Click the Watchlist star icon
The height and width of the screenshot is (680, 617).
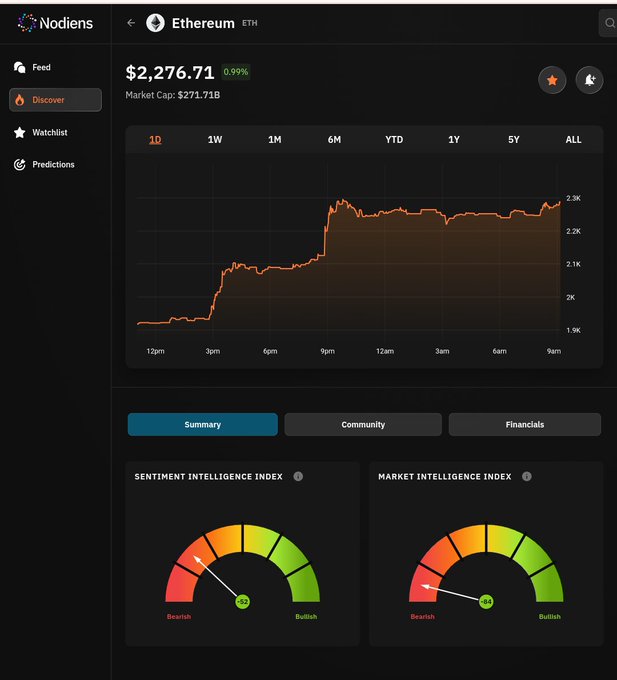point(20,132)
